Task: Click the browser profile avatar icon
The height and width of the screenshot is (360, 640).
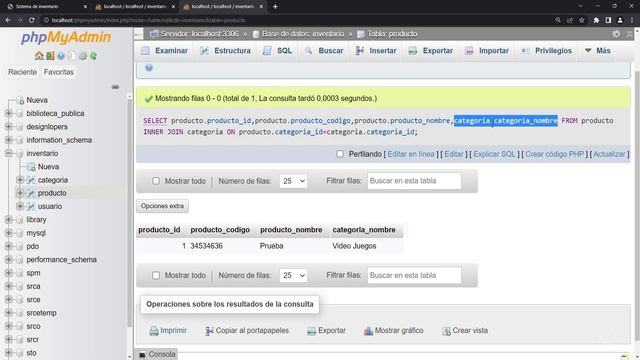Action: pos(620,20)
